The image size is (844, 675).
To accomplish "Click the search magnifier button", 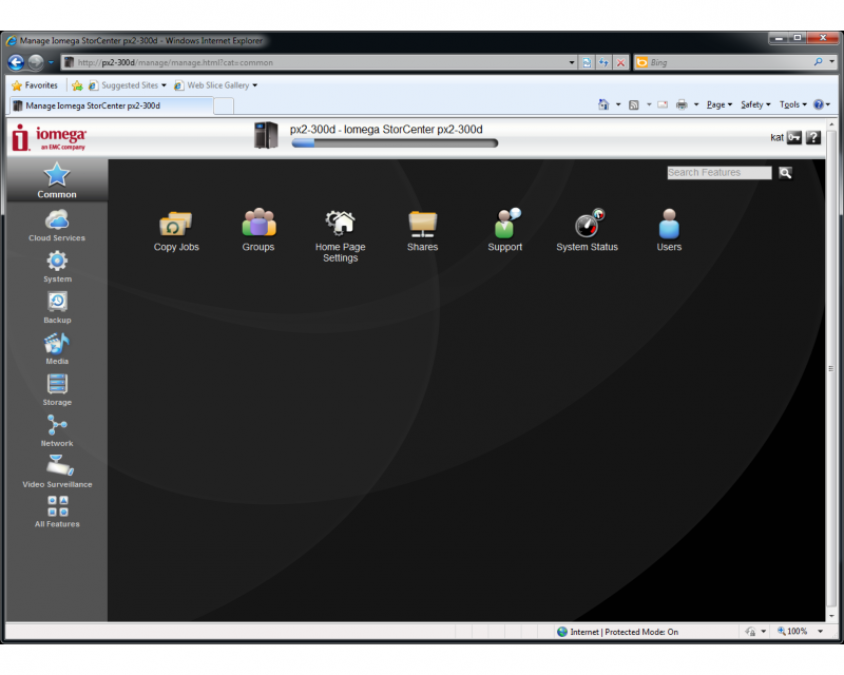I will tap(785, 173).
